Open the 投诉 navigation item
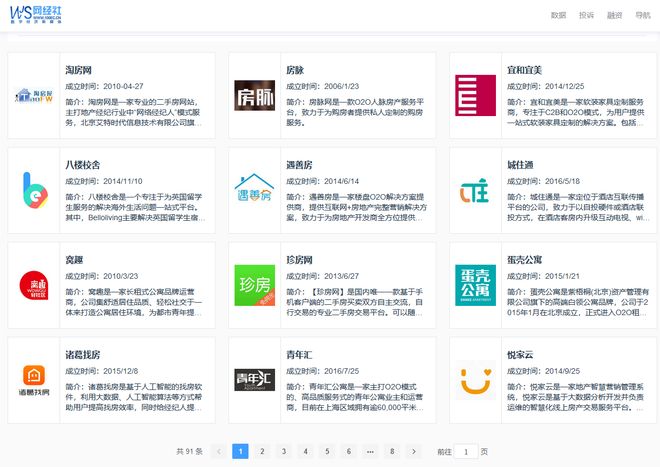Image resolution: width=660 pixels, height=467 pixels. [x=586, y=15]
